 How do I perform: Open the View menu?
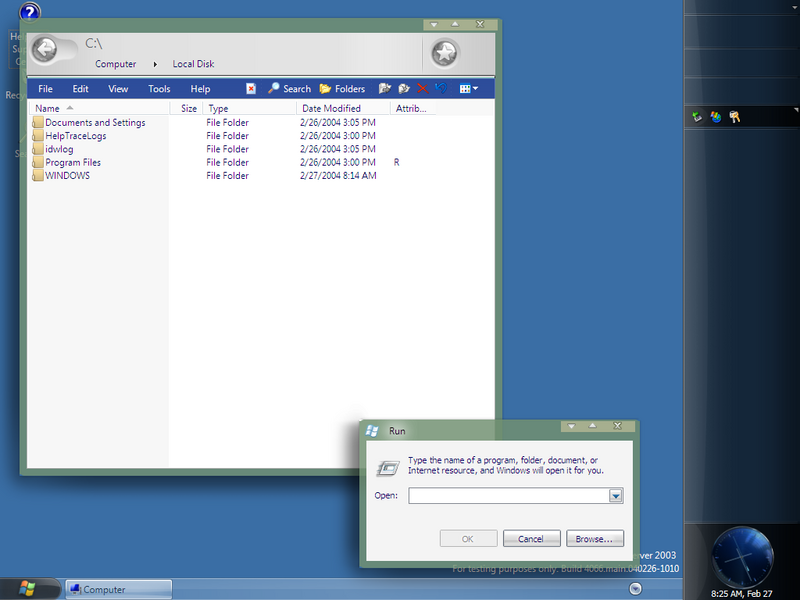point(118,89)
